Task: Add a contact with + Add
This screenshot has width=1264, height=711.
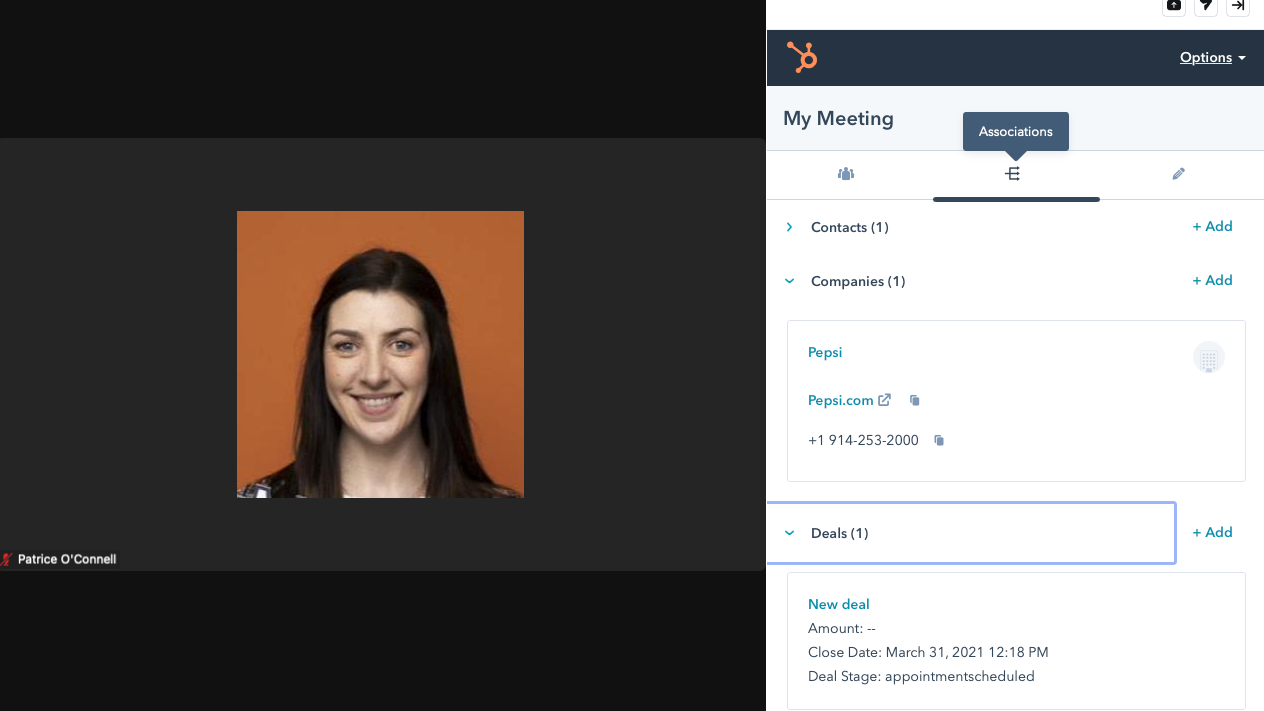Action: tap(1212, 226)
